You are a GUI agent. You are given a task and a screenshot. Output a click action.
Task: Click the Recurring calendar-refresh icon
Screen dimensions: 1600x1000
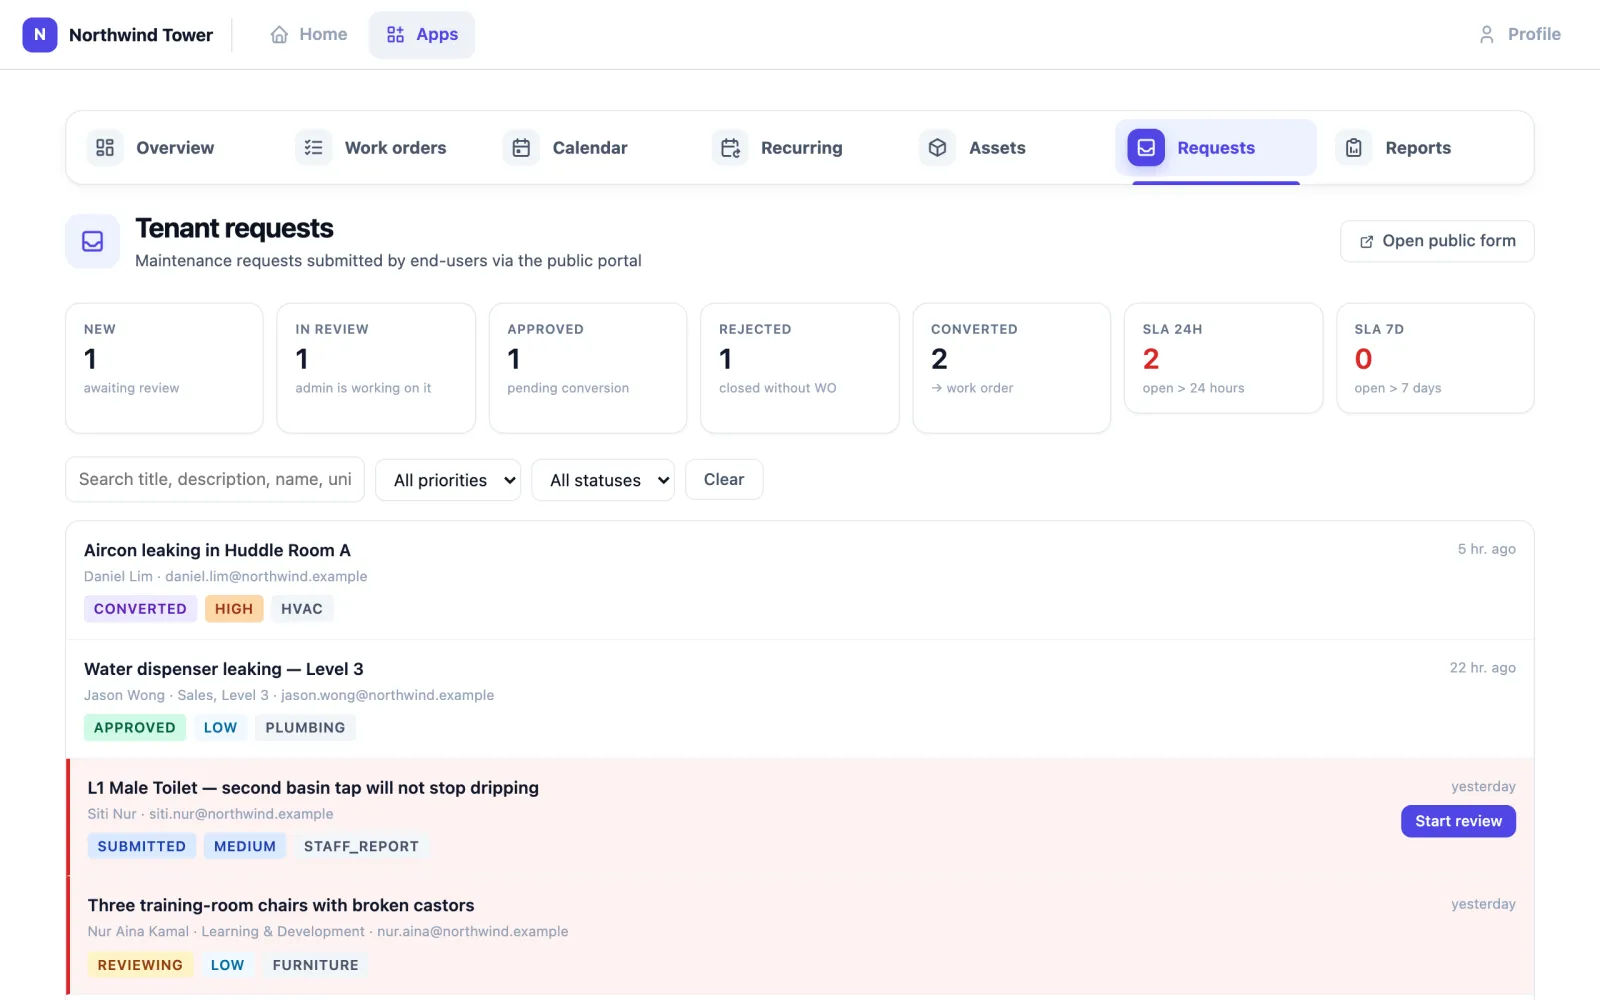730,148
